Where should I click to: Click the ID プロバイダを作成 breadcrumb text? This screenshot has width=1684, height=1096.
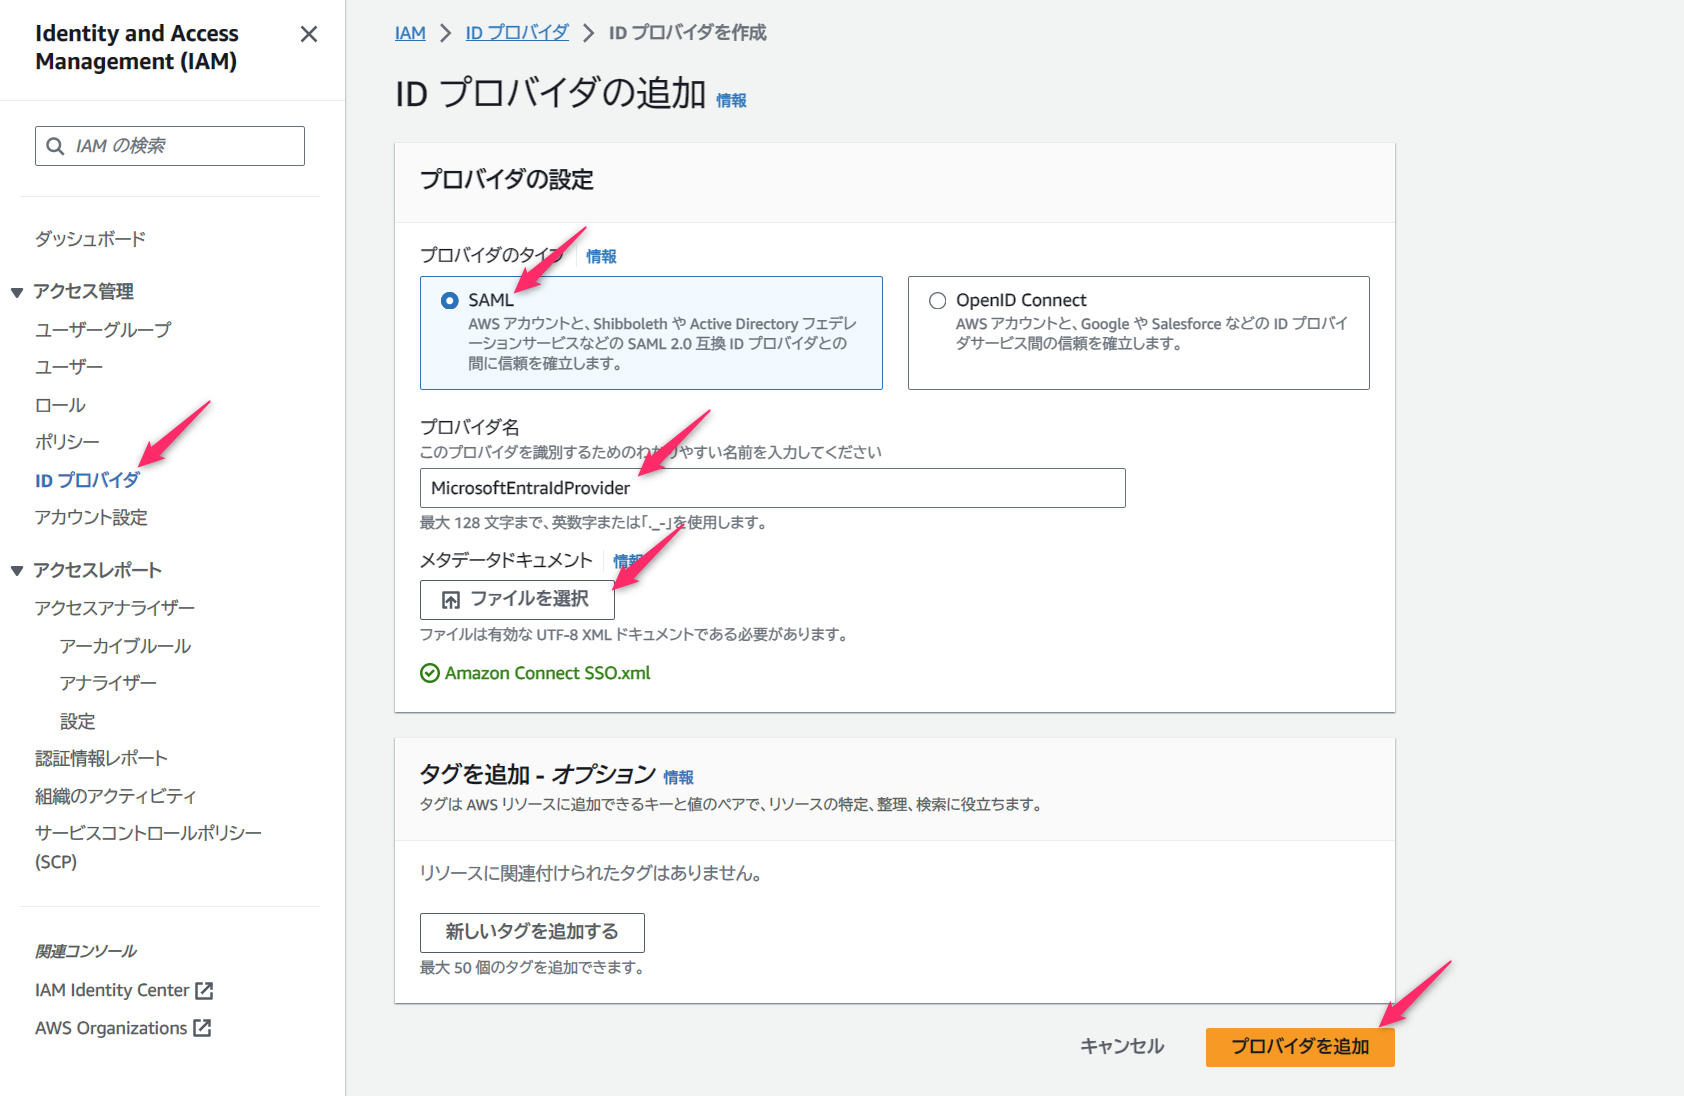pos(687,33)
